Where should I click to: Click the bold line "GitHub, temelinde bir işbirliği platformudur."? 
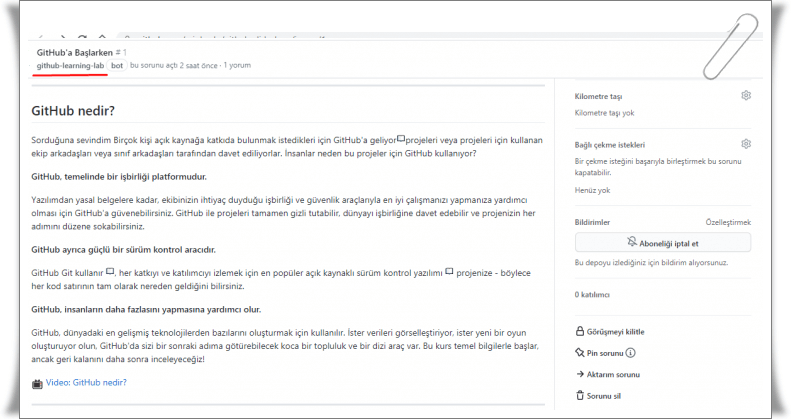pos(119,177)
